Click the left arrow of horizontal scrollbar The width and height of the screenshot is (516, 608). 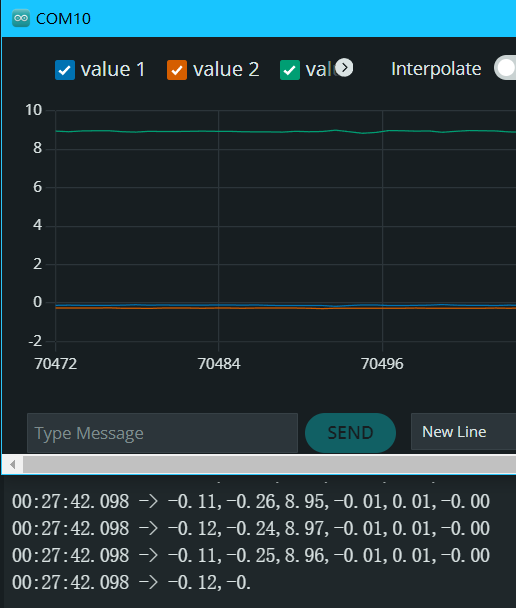click(x=13, y=464)
